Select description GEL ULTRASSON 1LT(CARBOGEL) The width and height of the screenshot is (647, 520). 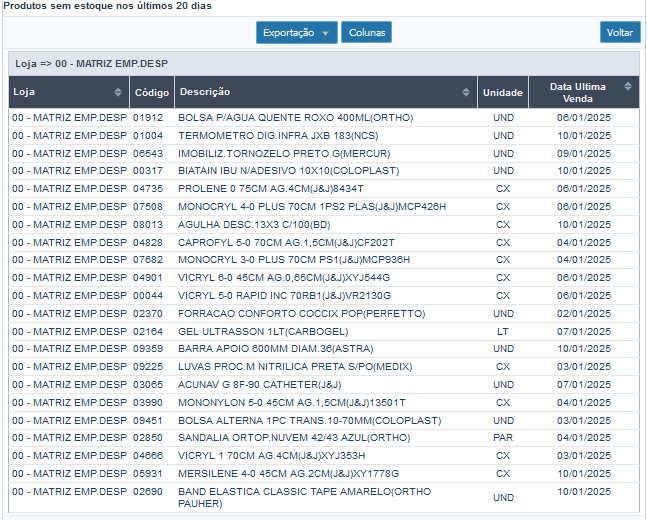[263, 332]
